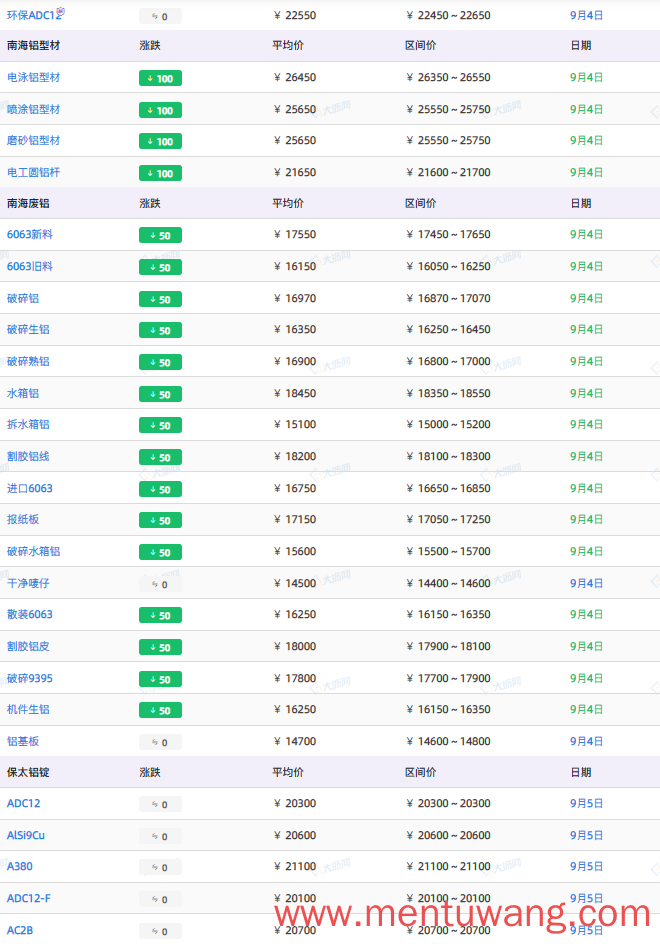660x944 pixels.
Task: Click the green ↓50 badge for 破碎生铝
Action: pos(160,331)
